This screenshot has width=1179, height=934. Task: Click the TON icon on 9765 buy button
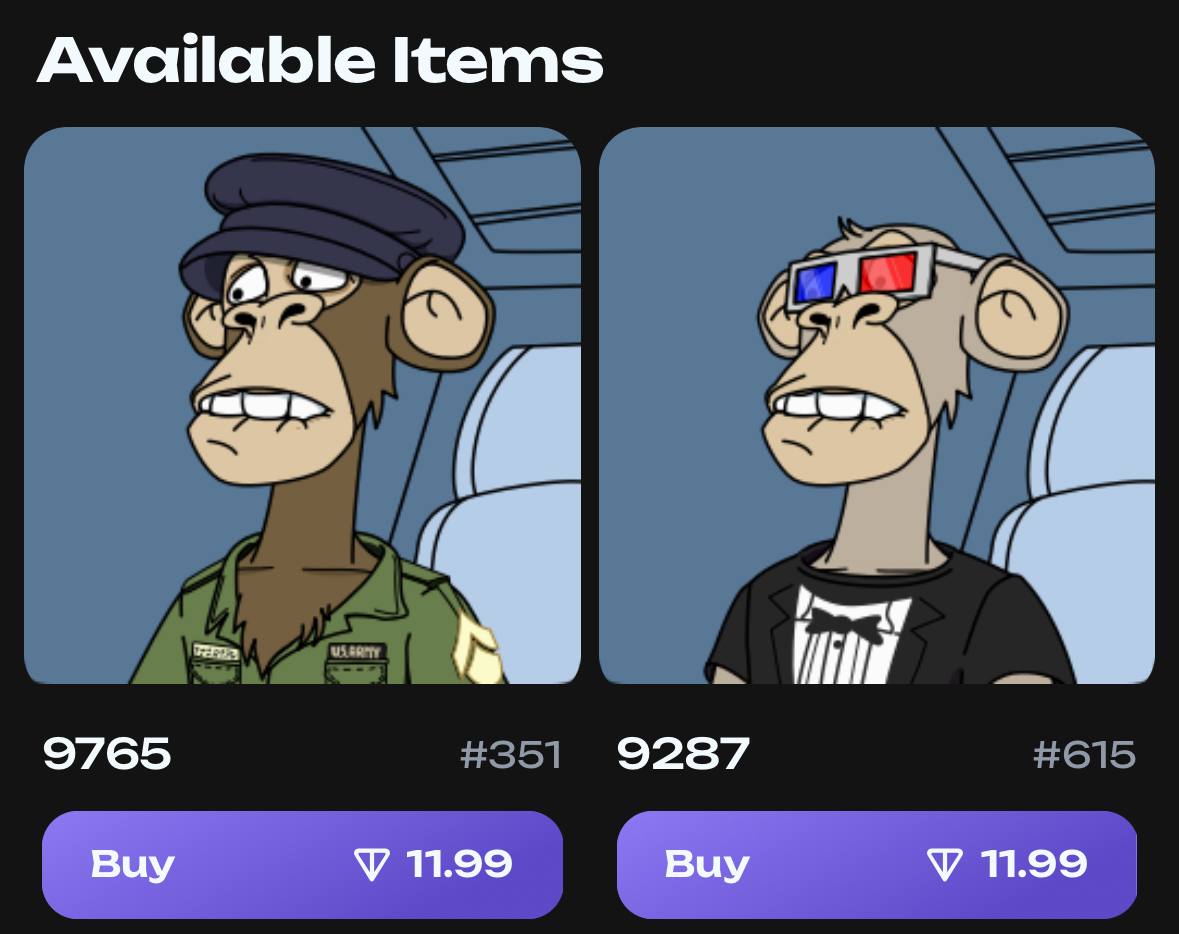point(371,865)
